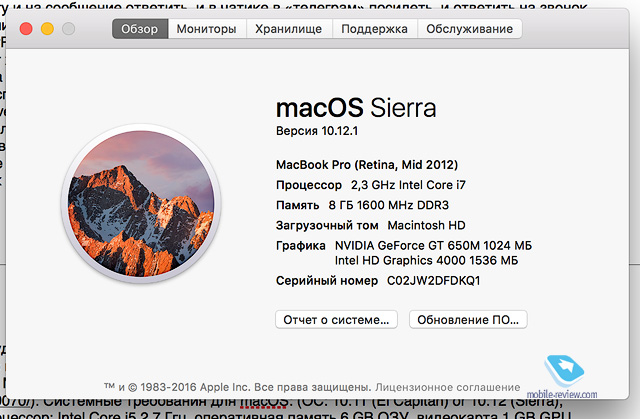Click the MacBook Pro (Retina, Mid 2012) text
The image size is (640, 419).
point(367,165)
